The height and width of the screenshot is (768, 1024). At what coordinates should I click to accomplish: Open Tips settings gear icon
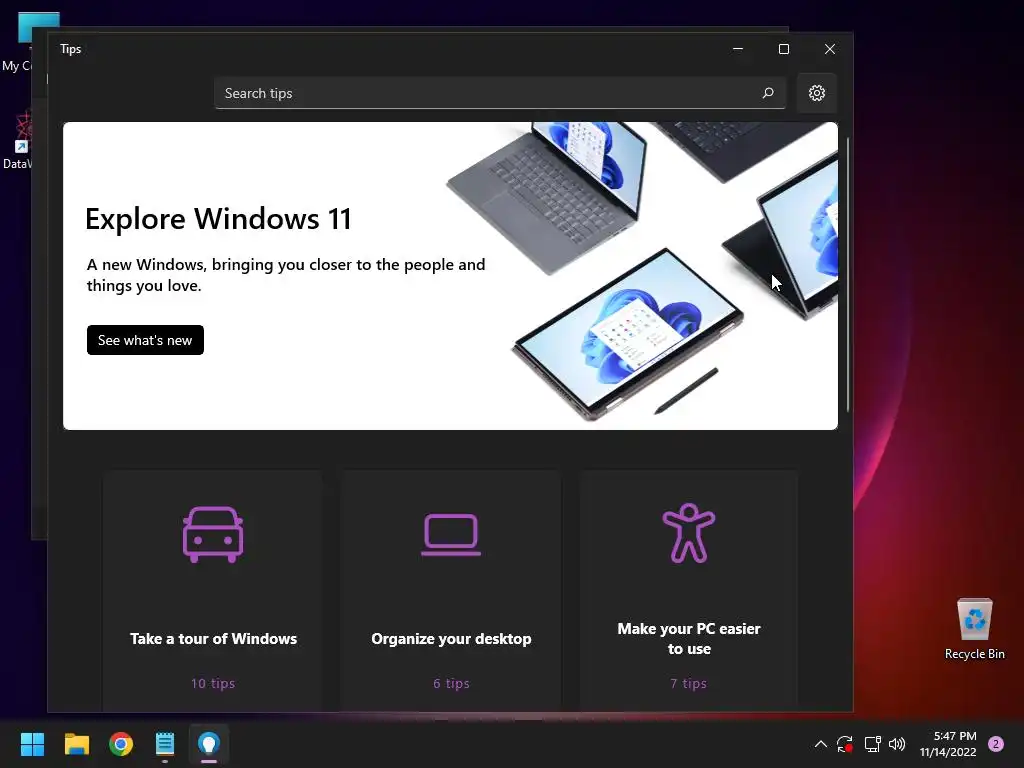coord(816,93)
